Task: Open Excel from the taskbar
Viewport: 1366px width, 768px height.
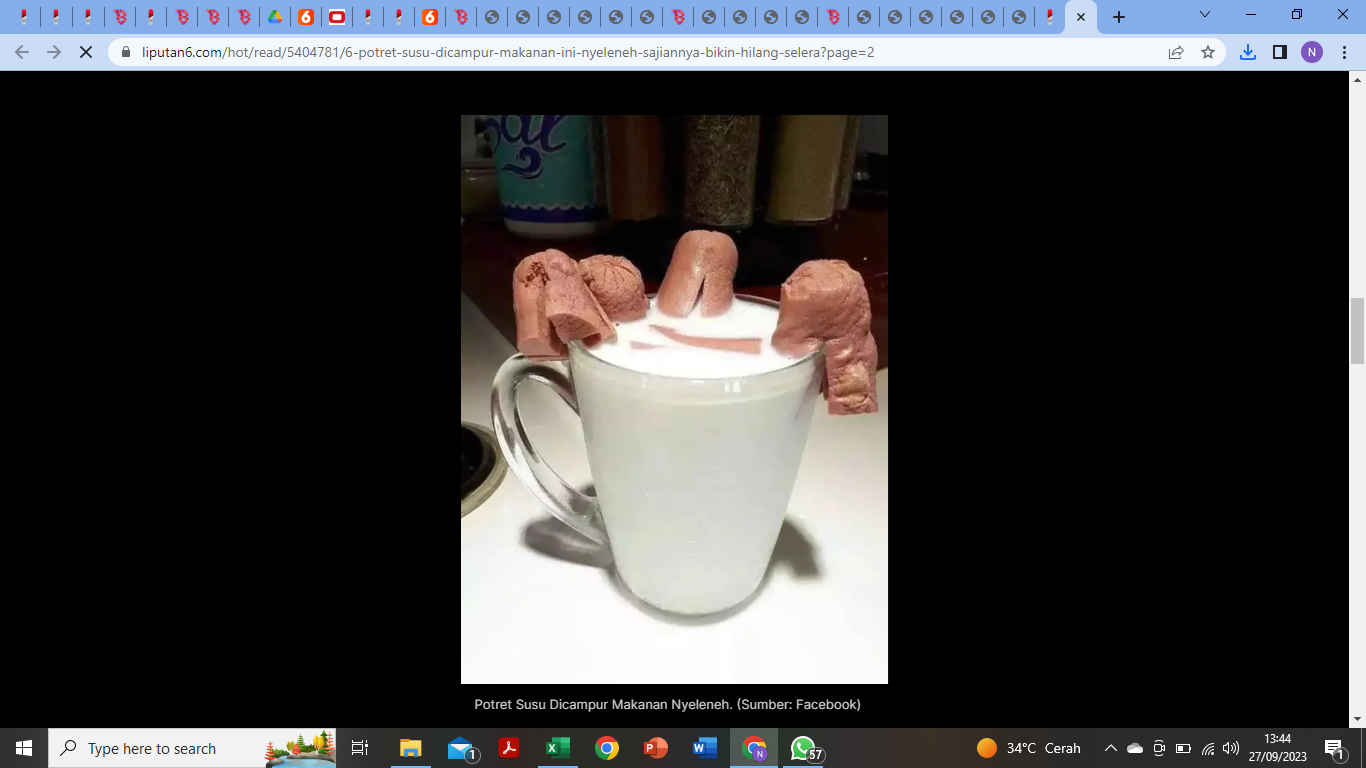Action: click(x=557, y=748)
